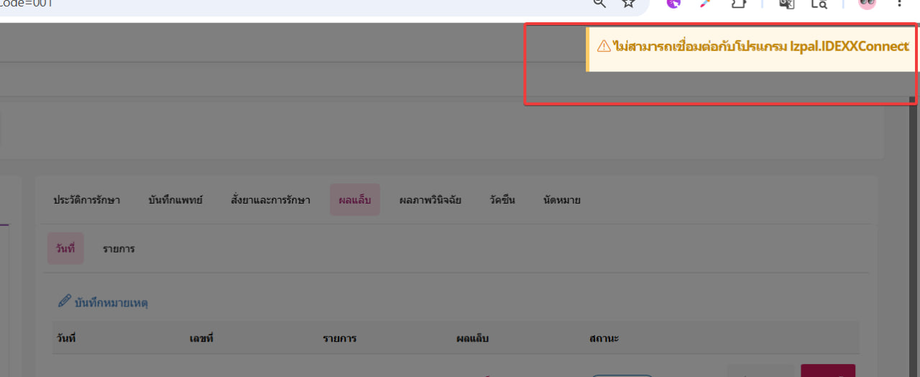Open the color picker eyedropper extension
The height and width of the screenshot is (377, 920).
click(x=706, y=4)
